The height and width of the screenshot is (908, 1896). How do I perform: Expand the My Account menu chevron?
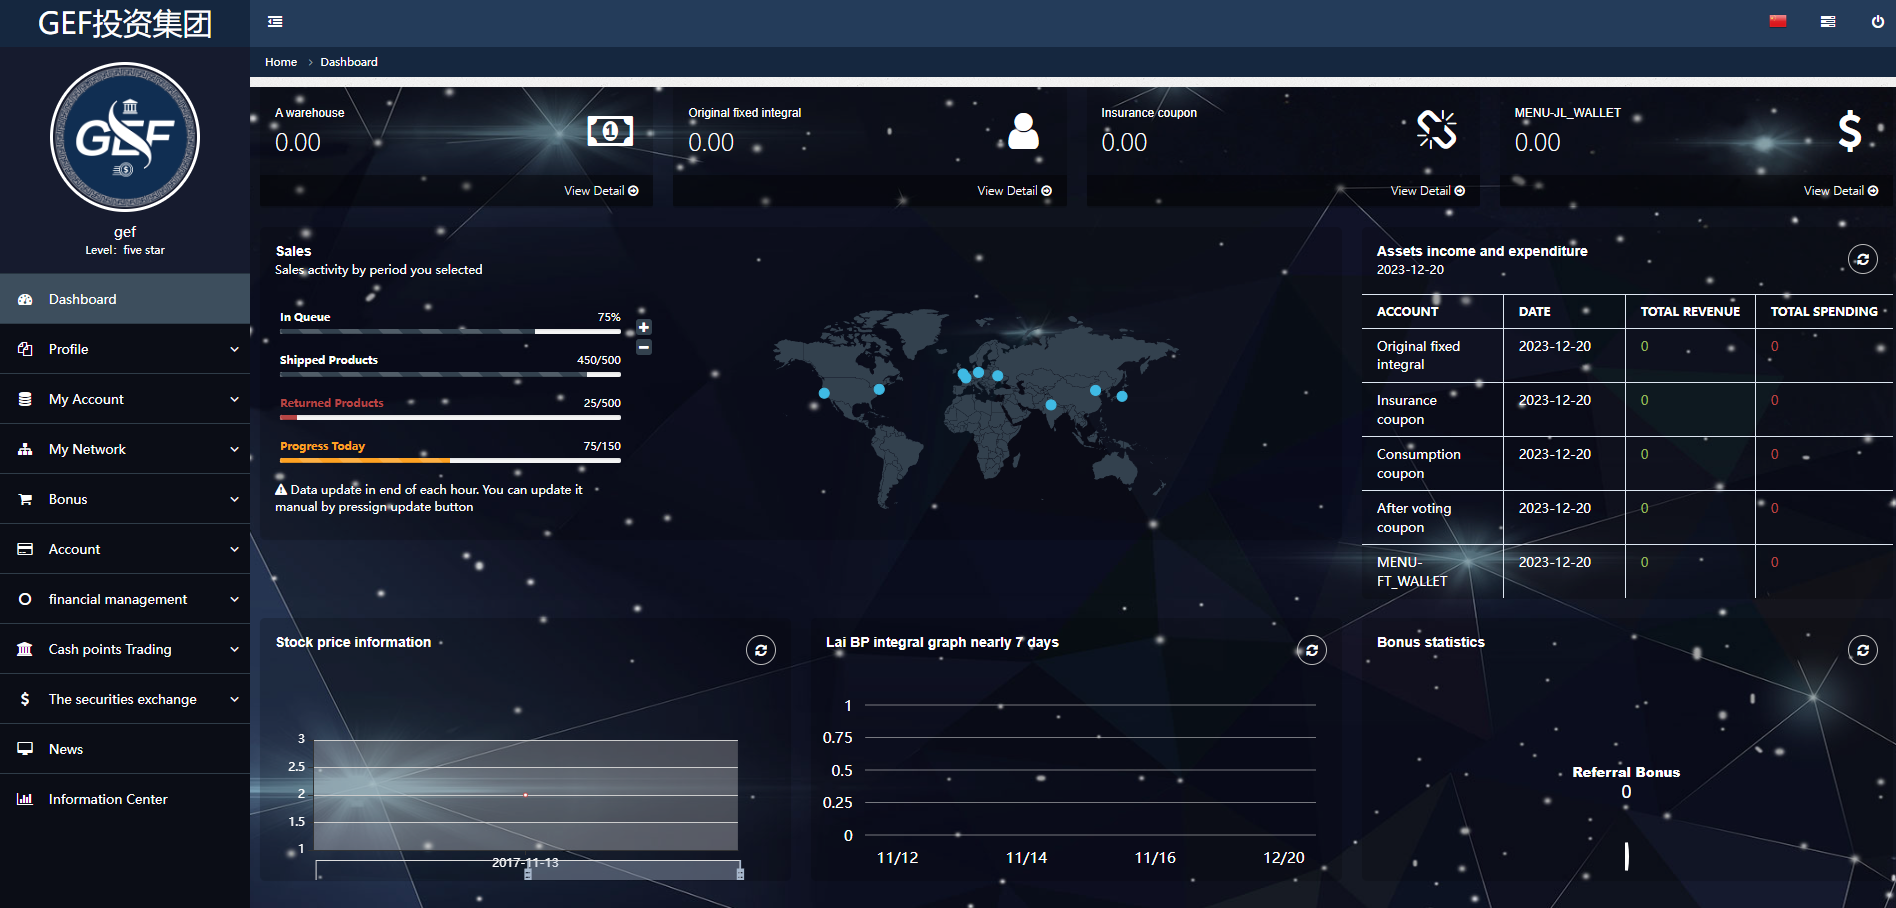pos(234,399)
